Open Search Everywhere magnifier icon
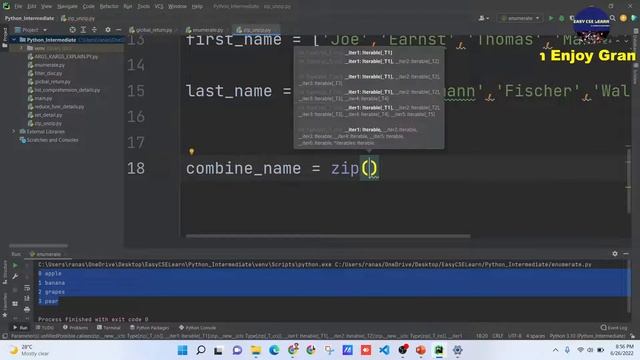 click(613, 18)
